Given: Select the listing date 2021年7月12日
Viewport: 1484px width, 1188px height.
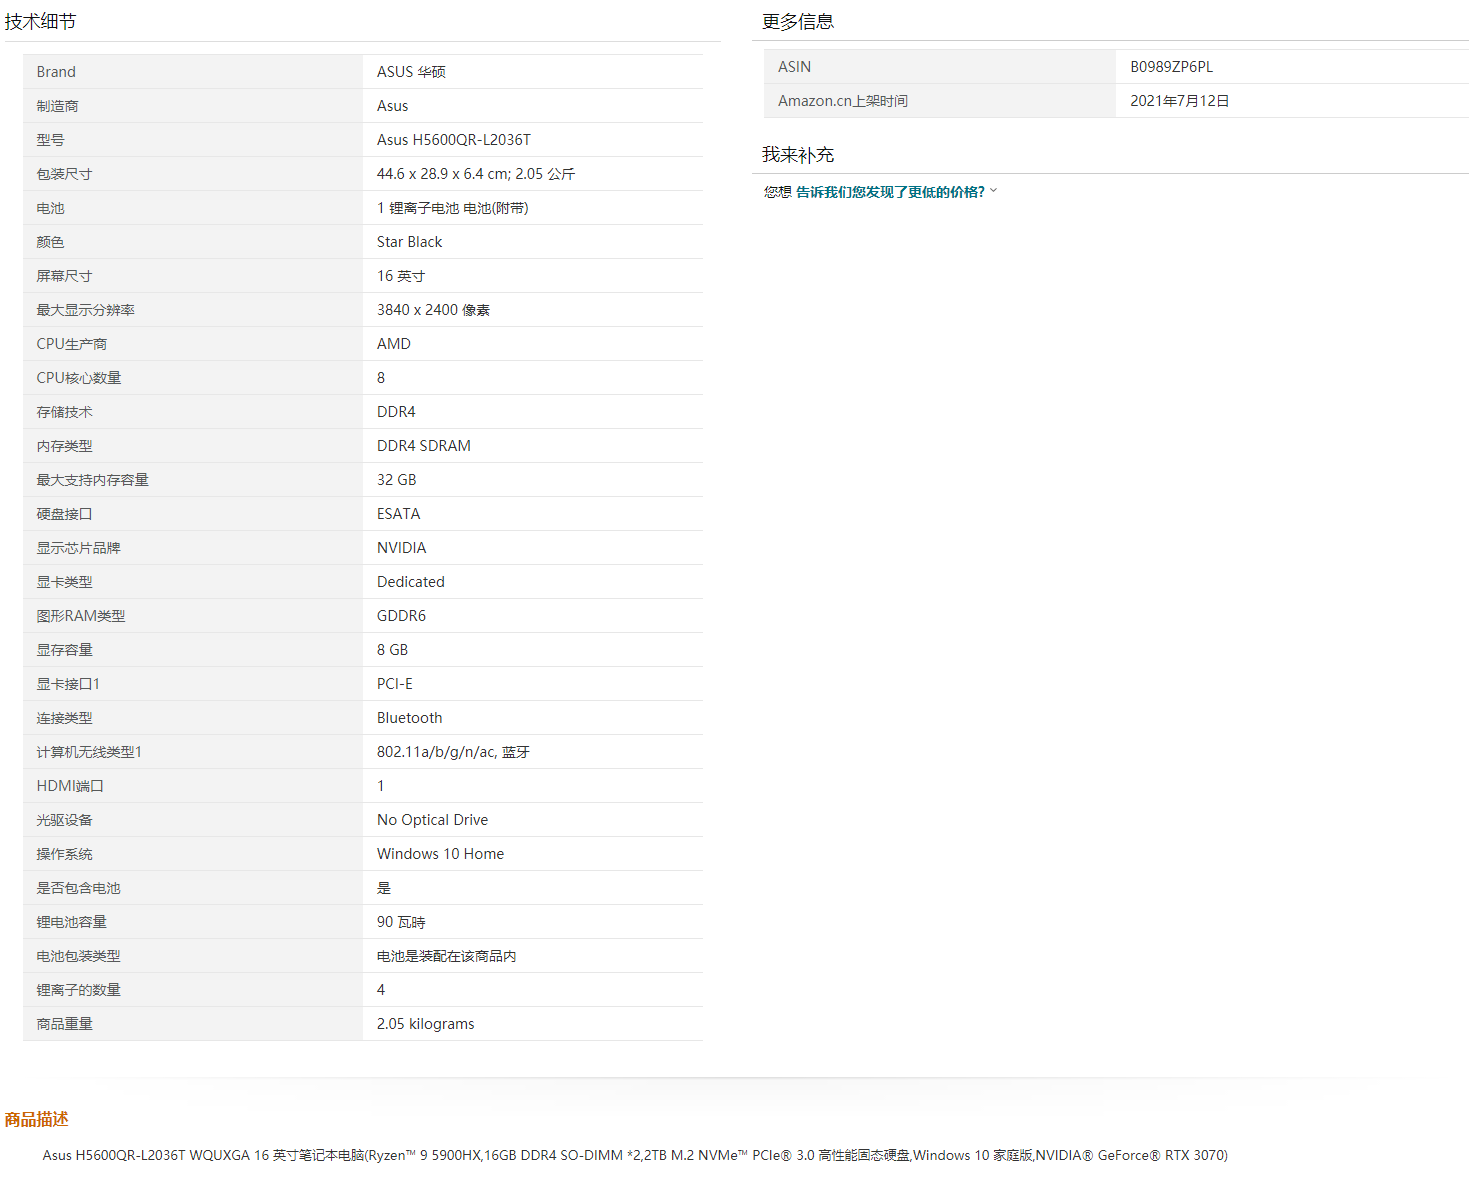Looking at the screenshot, I should click(x=1180, y=101).
